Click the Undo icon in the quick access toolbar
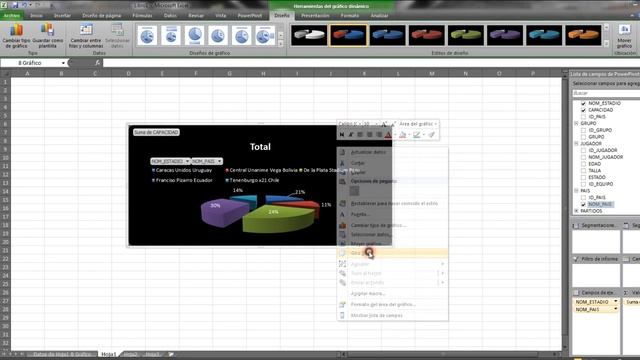 tap(24, 5)
